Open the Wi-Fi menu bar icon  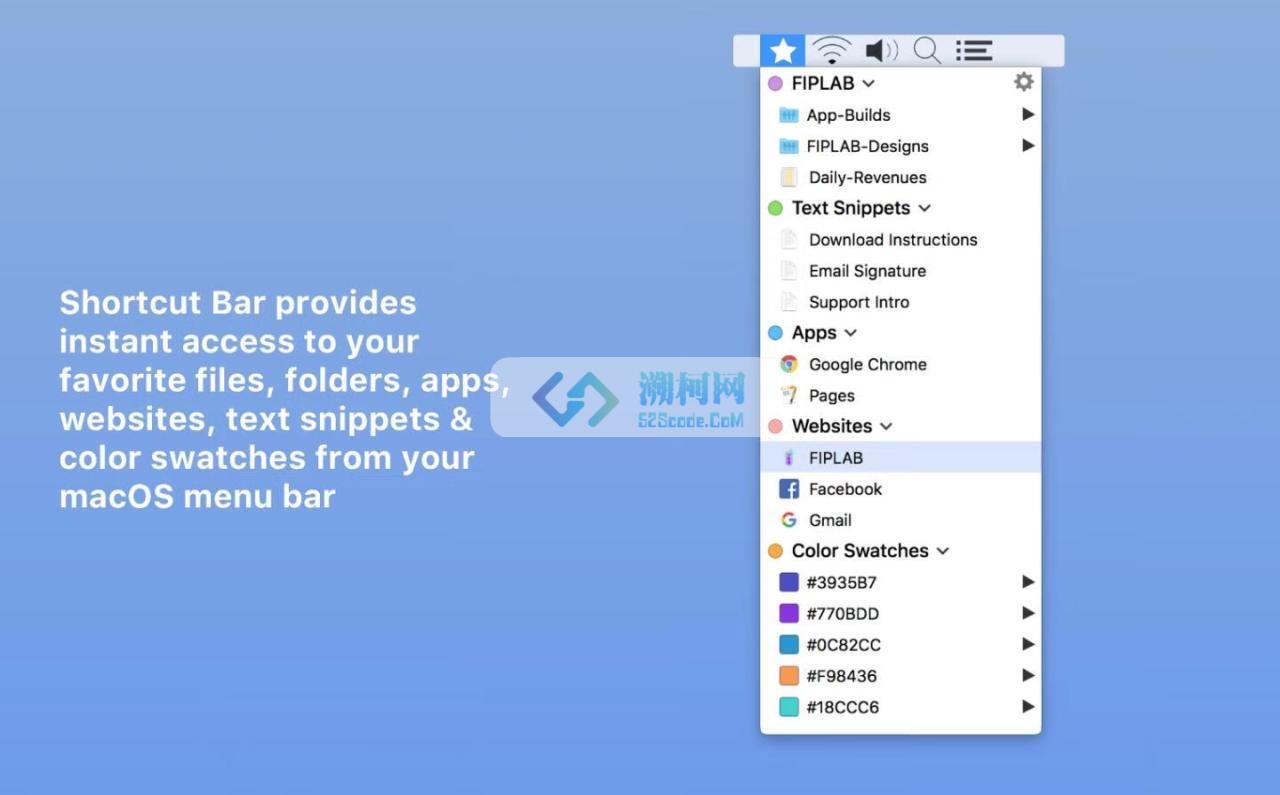(x=831, y=50)
